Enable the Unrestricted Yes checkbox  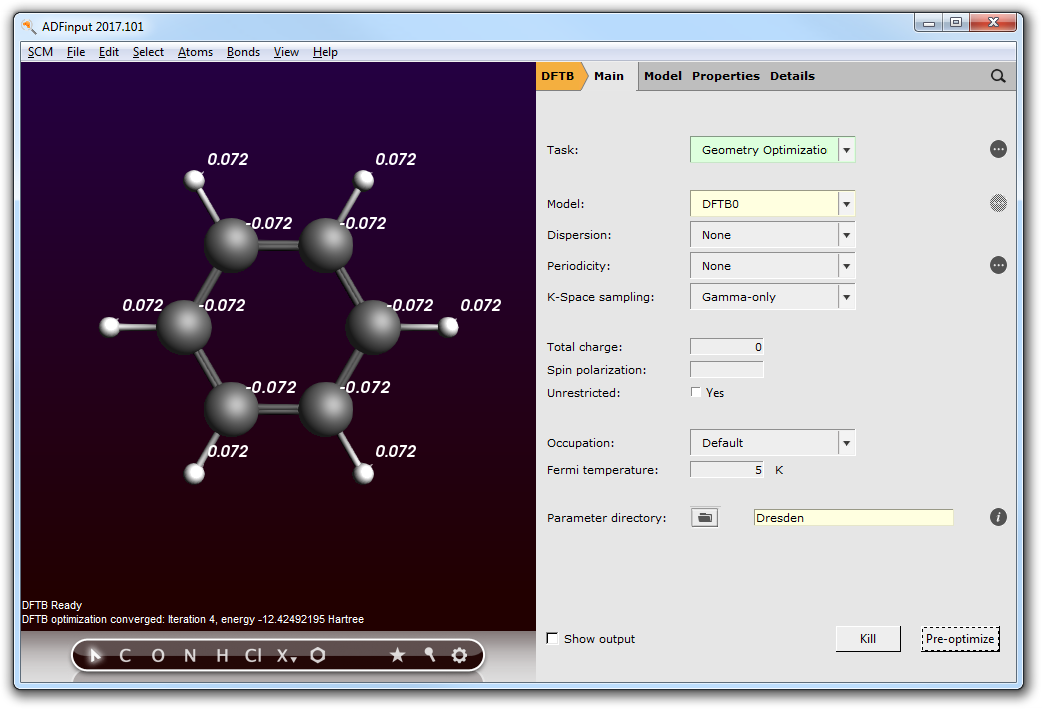pyautogui.click(x=696, y=392)
